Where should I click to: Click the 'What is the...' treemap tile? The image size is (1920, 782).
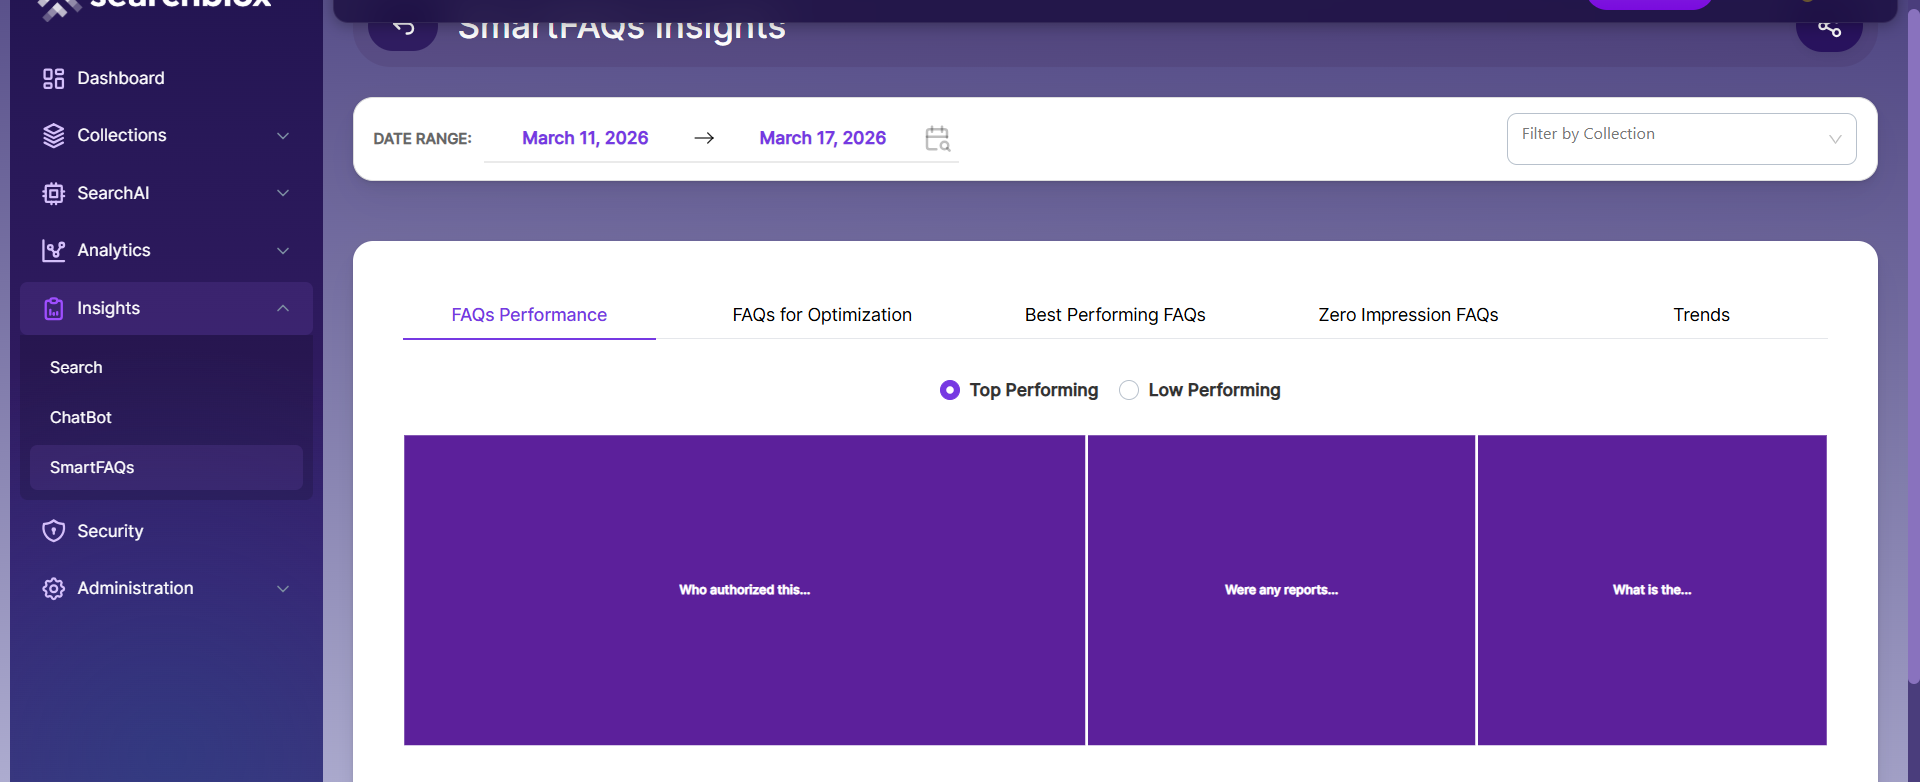(1652, 590)
